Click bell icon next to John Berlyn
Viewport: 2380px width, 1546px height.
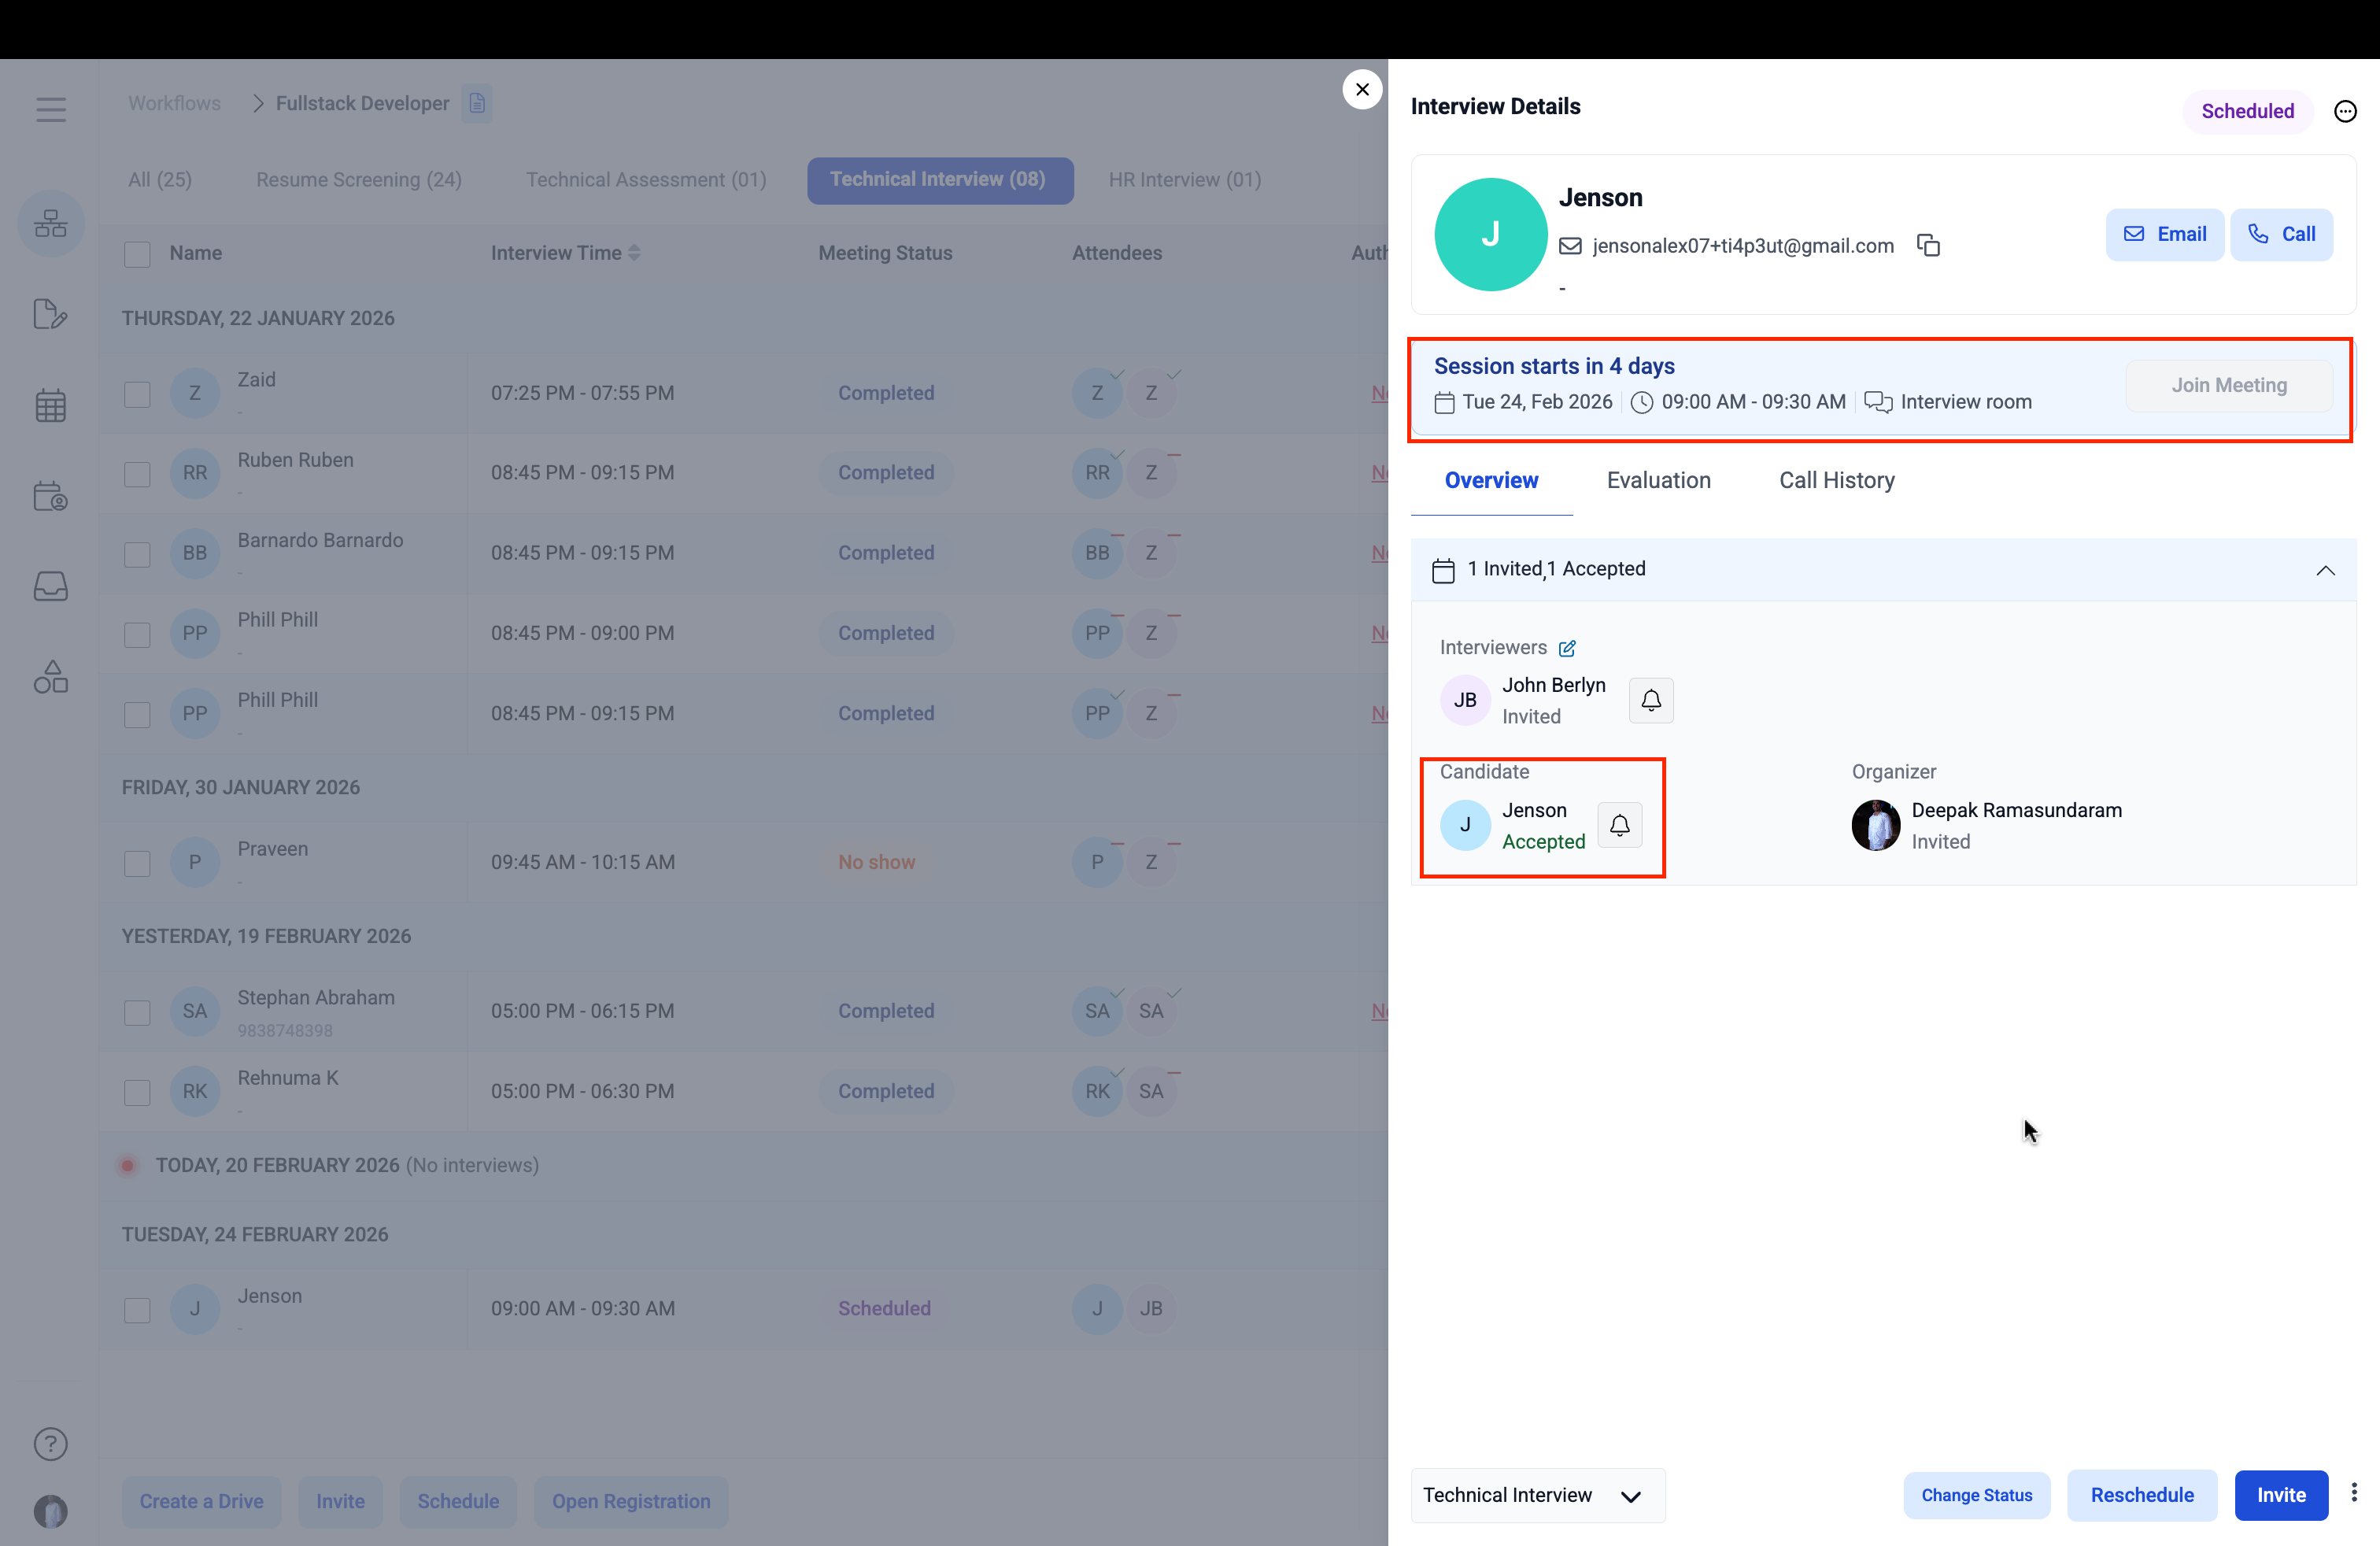(x=1651, y=700)
